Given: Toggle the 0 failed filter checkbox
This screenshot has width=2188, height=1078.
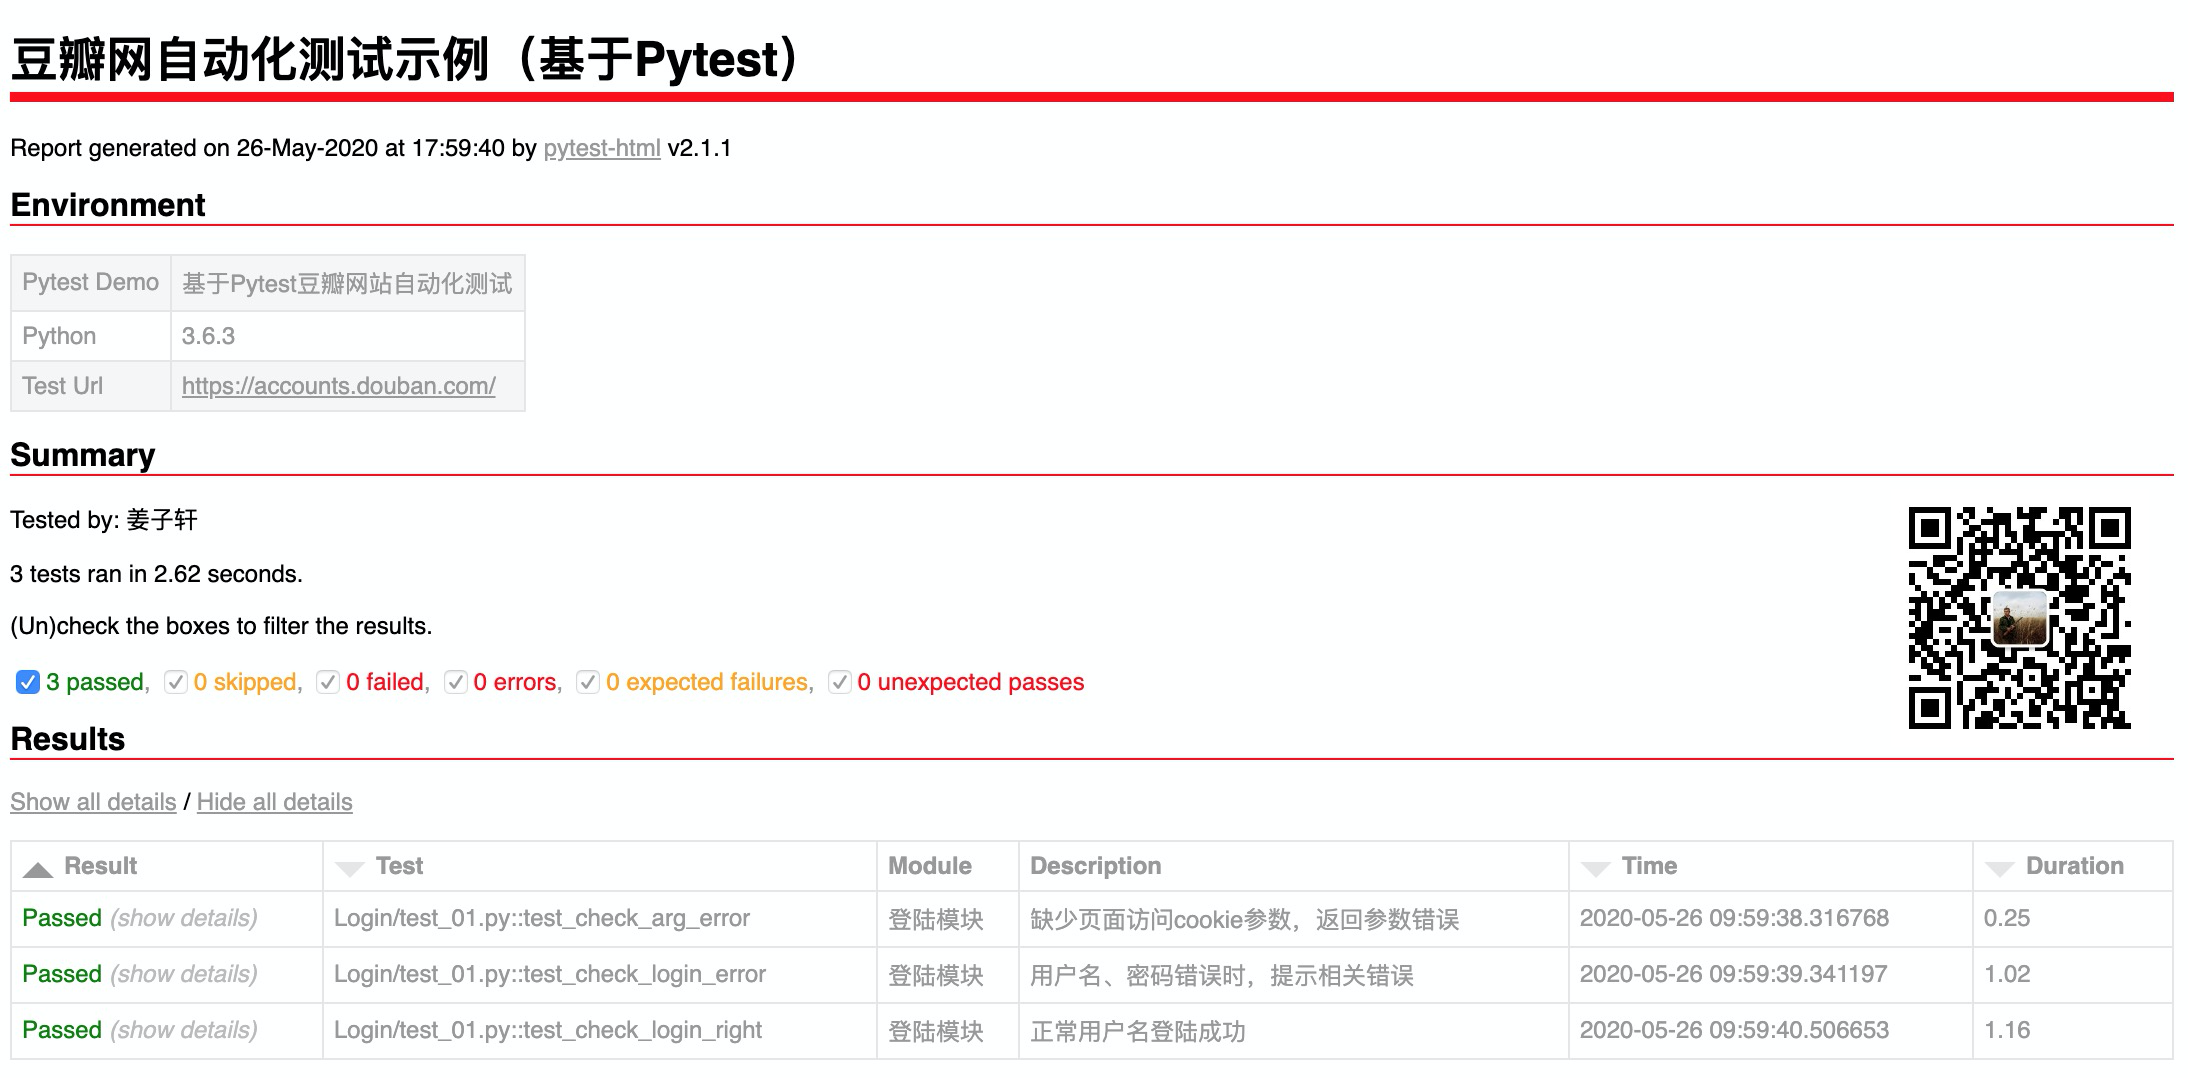Looking at the screenshot, I should pyautogui.click(x=328, y=682).
